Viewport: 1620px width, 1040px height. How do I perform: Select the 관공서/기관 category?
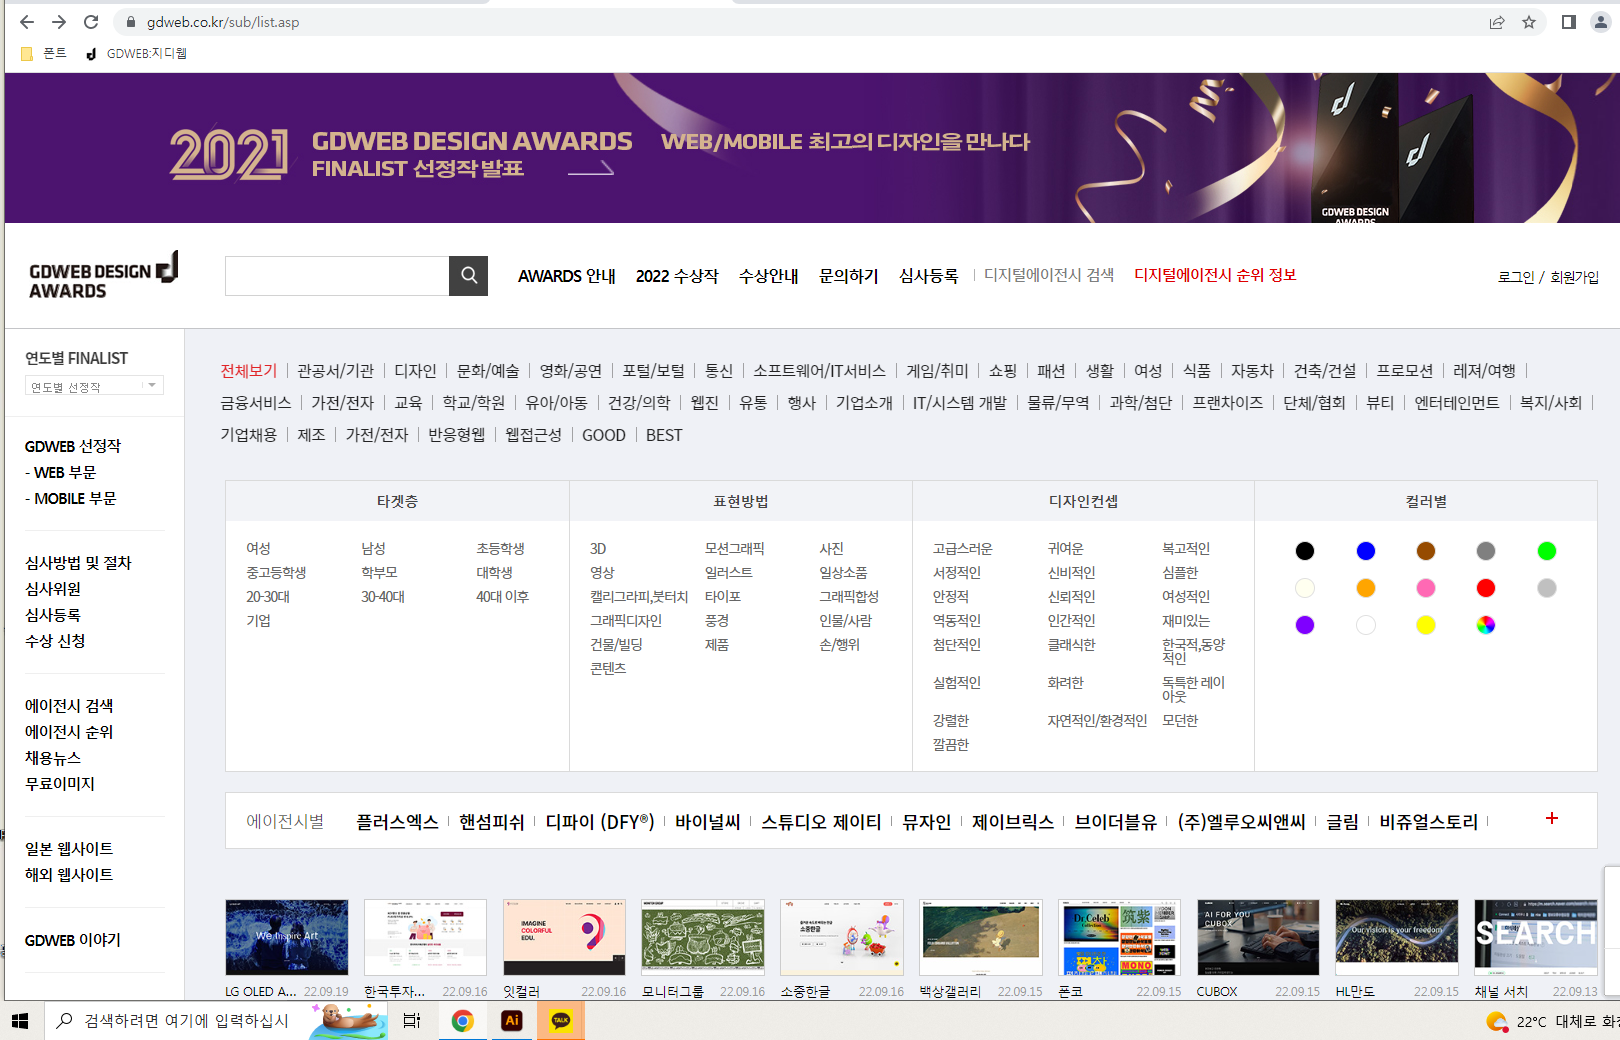[x=335, y=371]
